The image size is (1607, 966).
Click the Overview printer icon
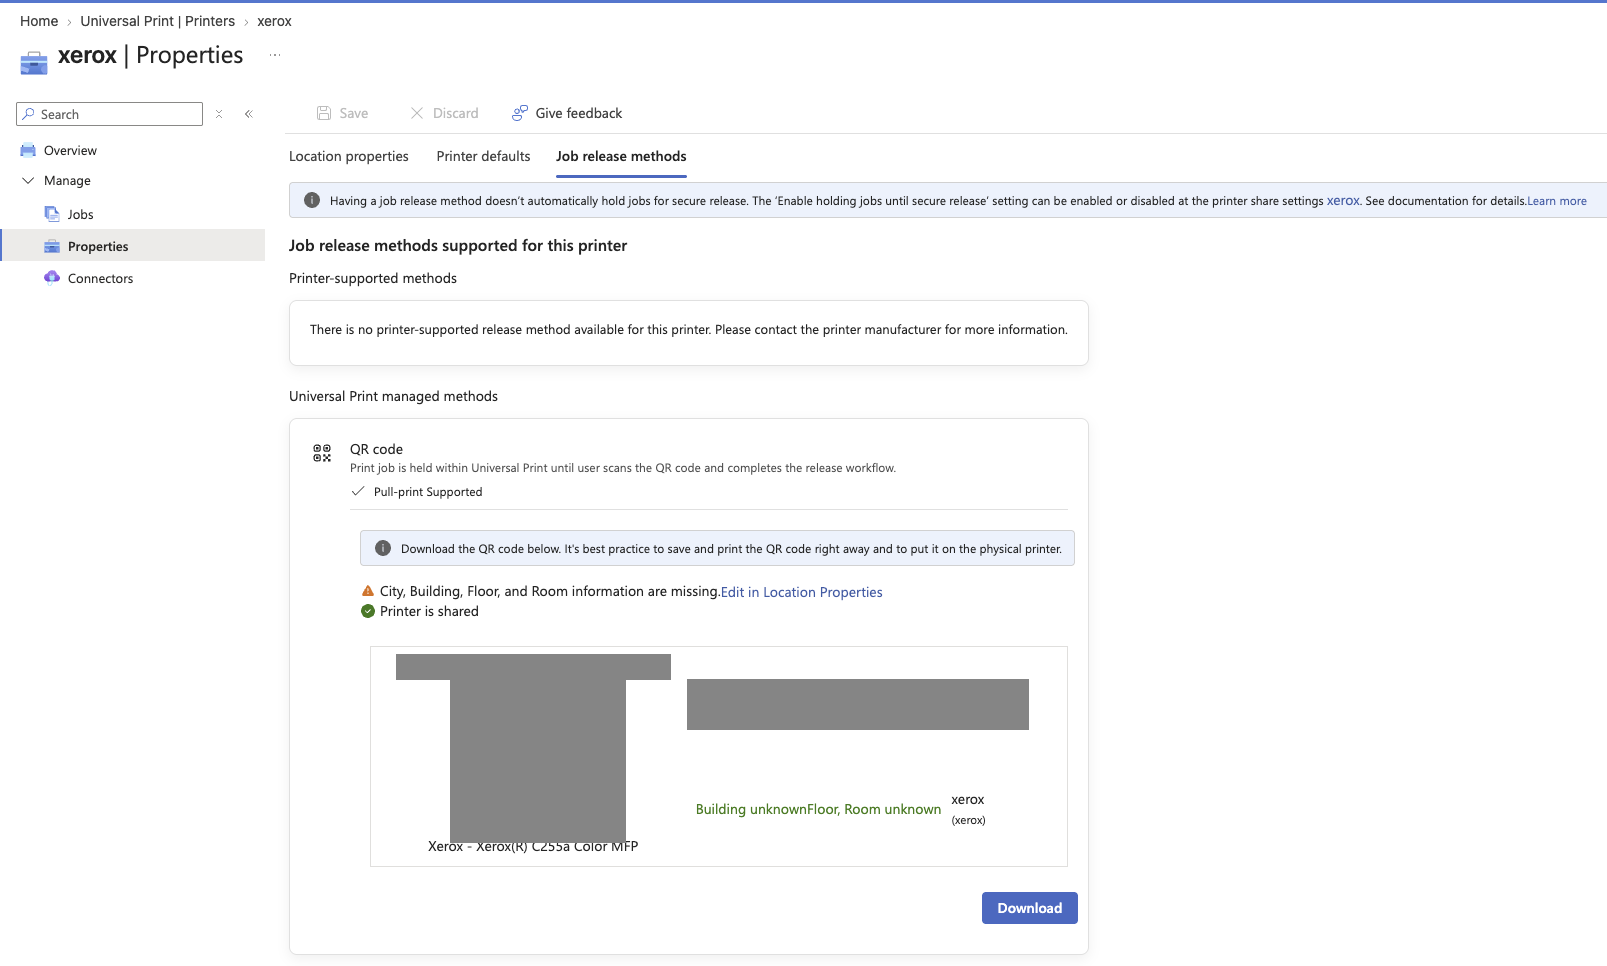click(28, 151)
